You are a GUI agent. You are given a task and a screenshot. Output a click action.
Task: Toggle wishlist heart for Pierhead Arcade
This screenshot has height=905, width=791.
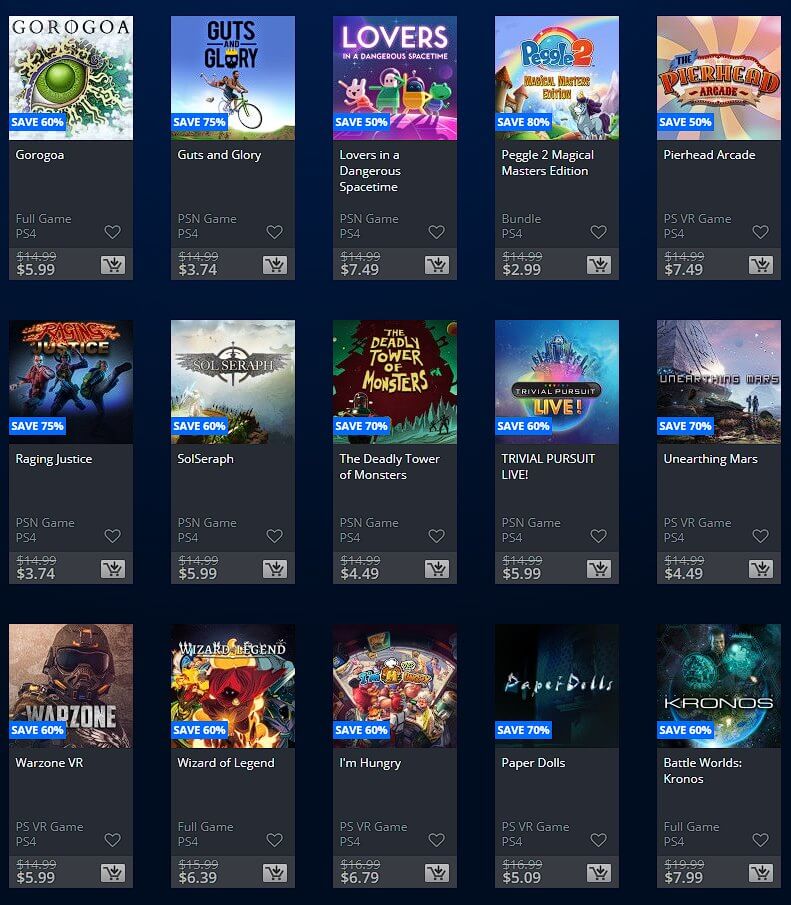point(760,232)
